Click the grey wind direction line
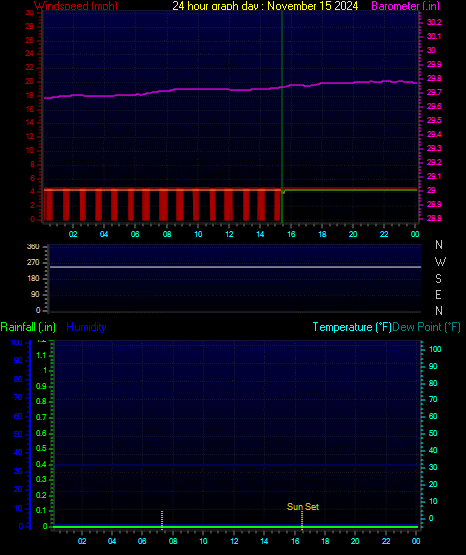Image resolution: width=466 pixels, height=555 pixels. [x=235, y=267]
